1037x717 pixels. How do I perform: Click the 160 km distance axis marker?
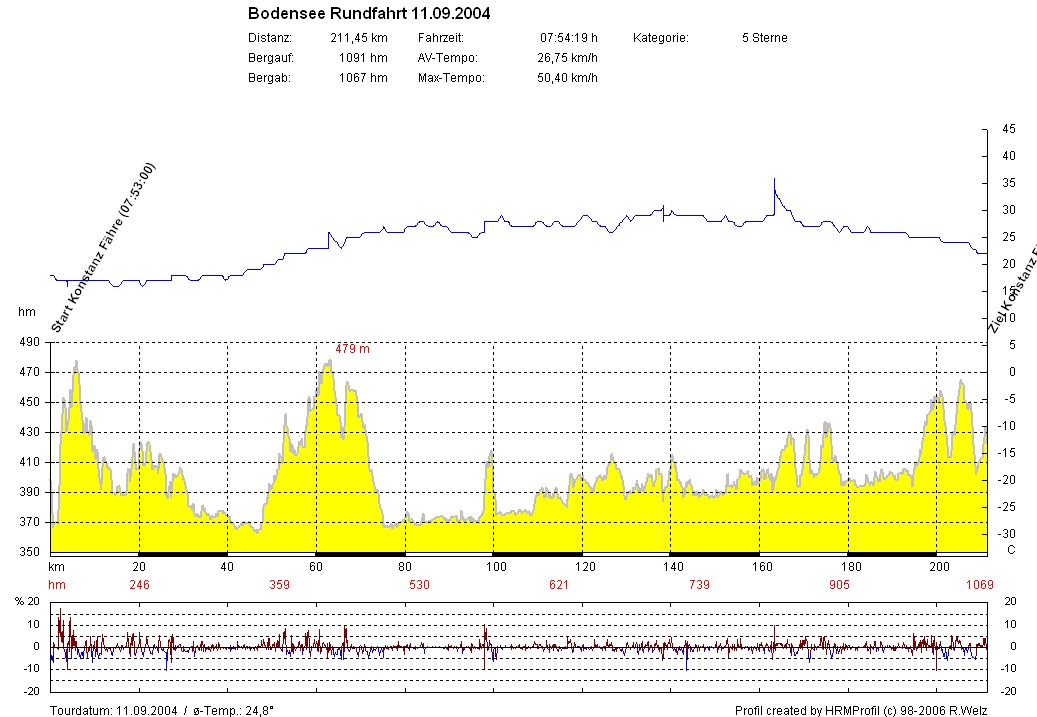pyautogui.click(x=761, y=567)
